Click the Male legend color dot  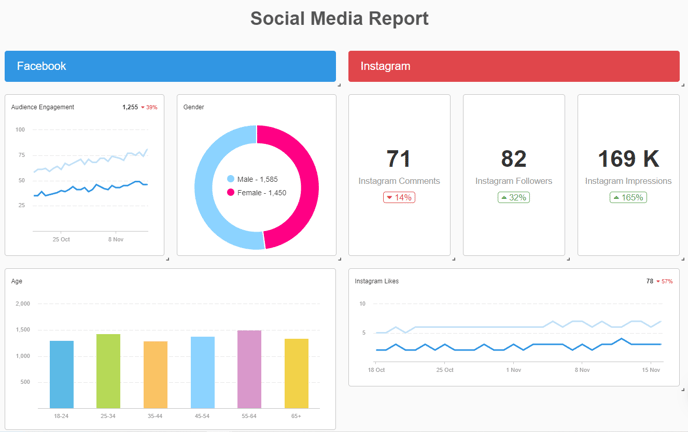coord(231,179)
